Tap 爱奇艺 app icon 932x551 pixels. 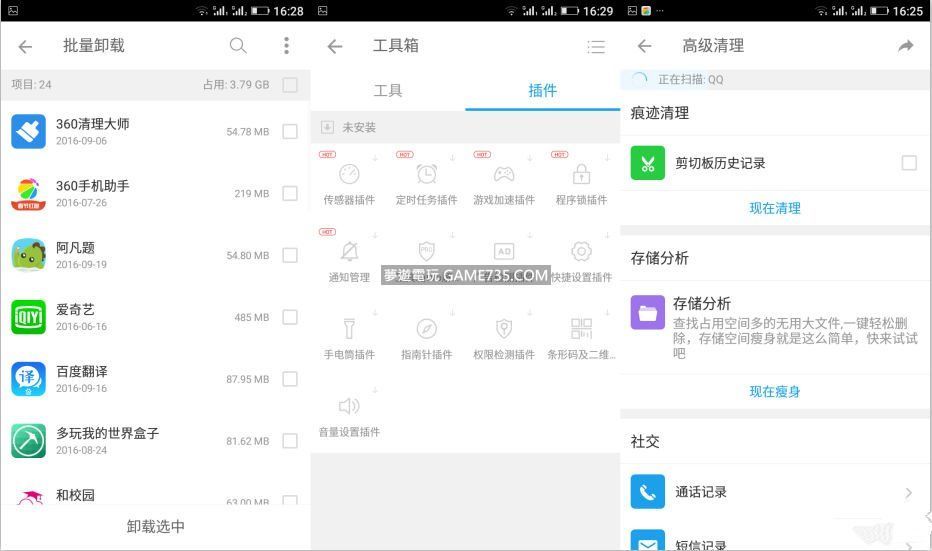coord(29,317)
